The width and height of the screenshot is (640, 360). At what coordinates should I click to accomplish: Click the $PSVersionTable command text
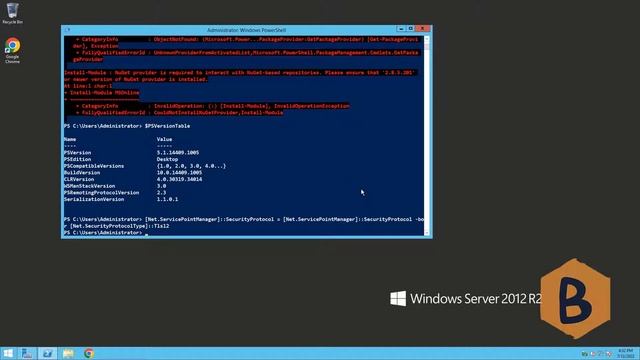(167, 126)
